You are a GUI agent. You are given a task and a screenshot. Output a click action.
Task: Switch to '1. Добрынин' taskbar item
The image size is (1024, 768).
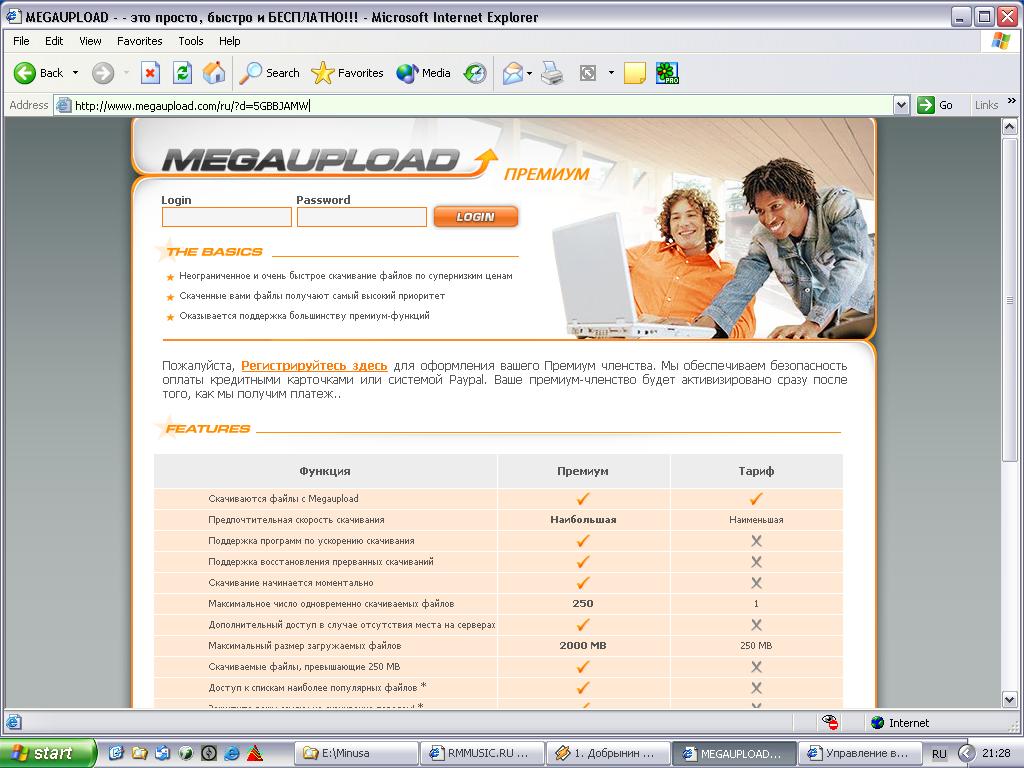(x=608, y=753)
